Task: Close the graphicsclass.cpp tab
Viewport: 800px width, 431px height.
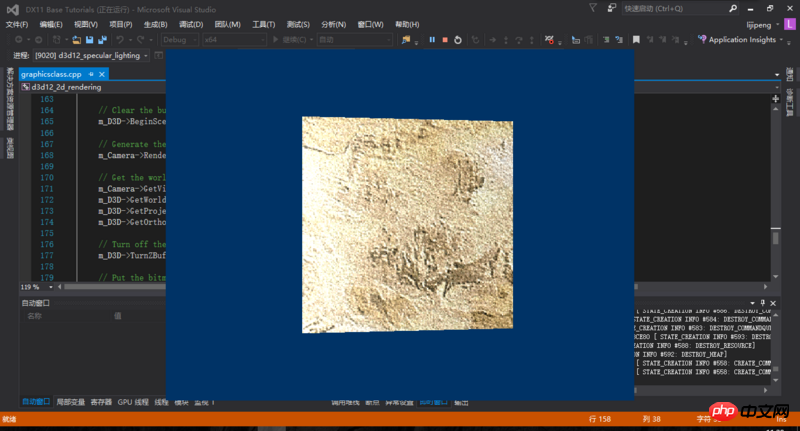Action: [104, 74]
